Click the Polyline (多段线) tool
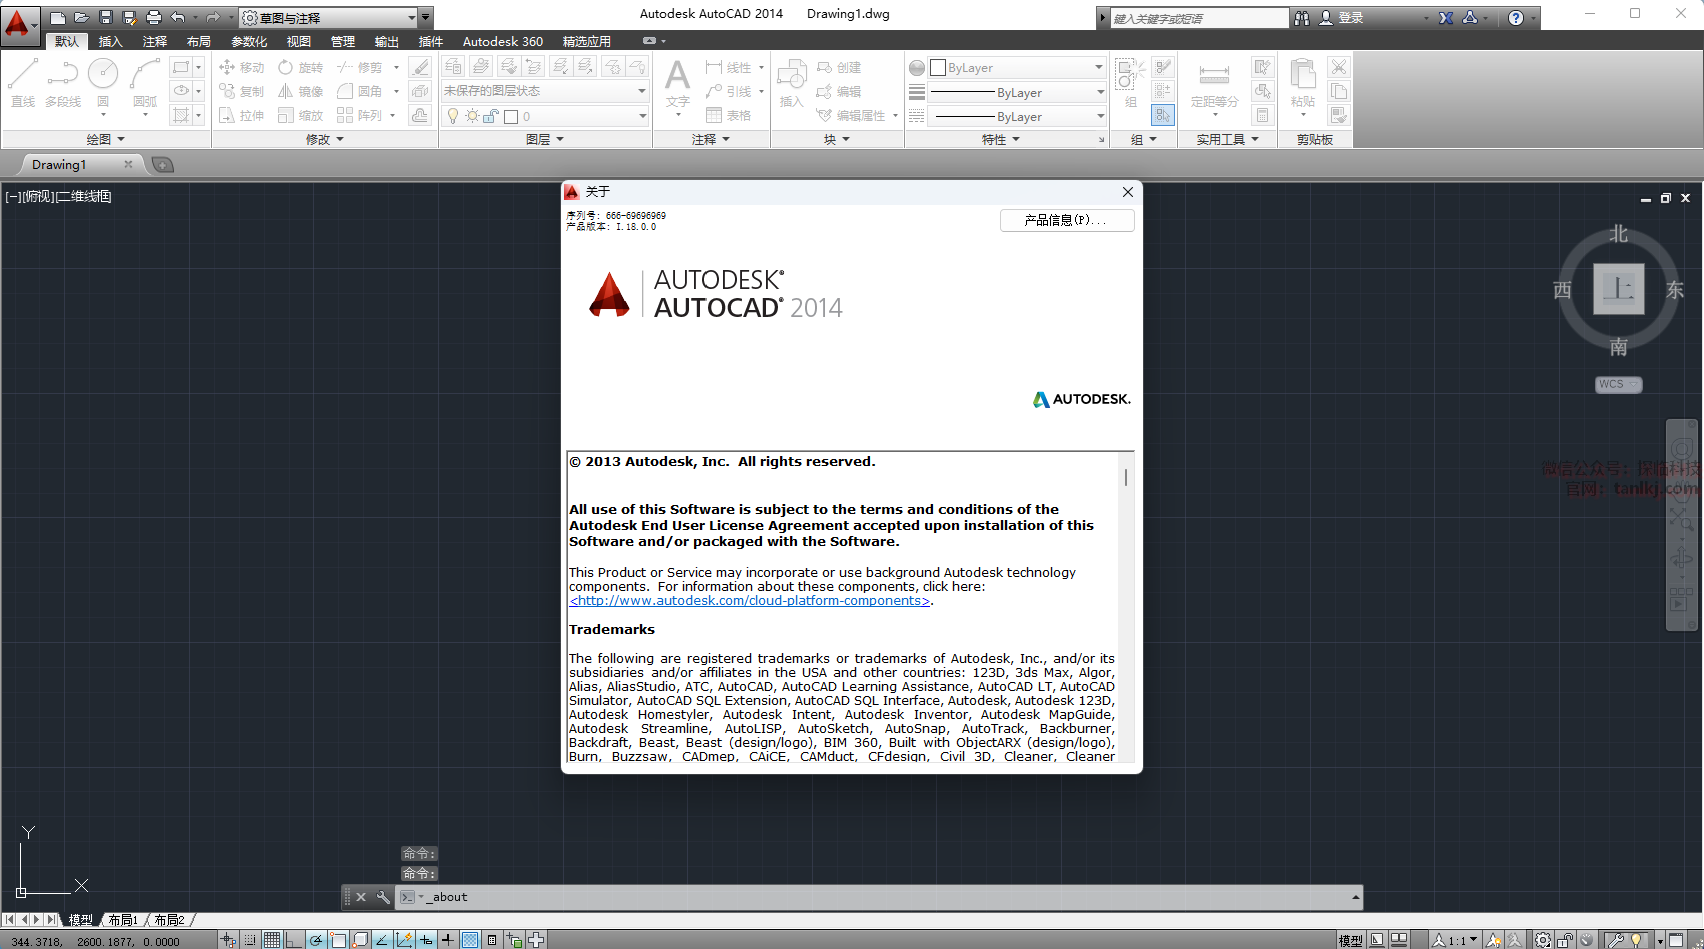This screenshot has width=1704, height=949. pos(63,82)
